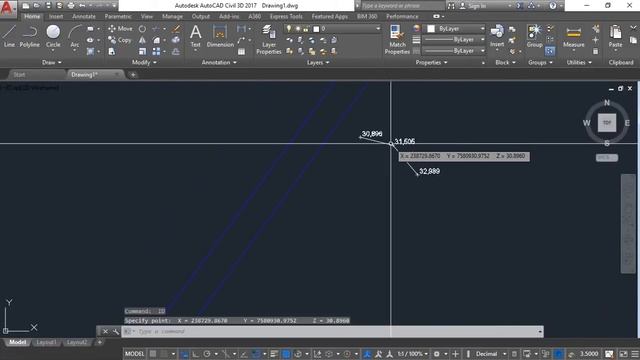Click the Undo arrow in quick access toolbar
Image resolution: width=640 pixels, height=360 pixels.
(82, 6)
